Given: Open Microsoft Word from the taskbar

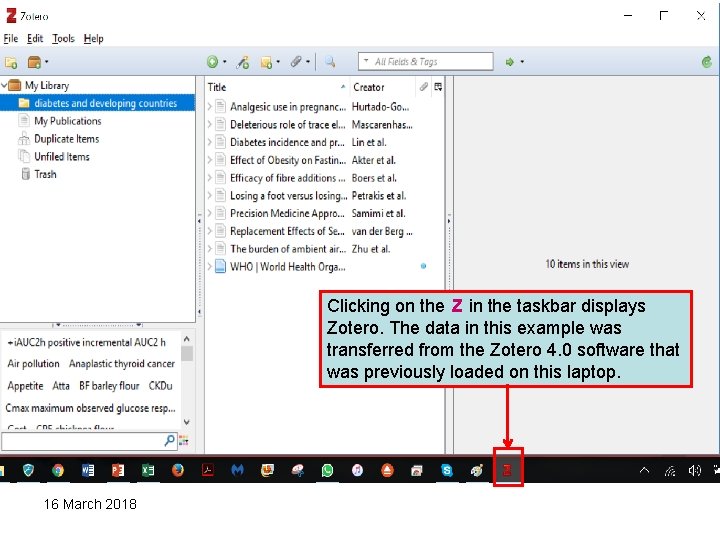Looking at the screenshot, I should tap(88, 470).
